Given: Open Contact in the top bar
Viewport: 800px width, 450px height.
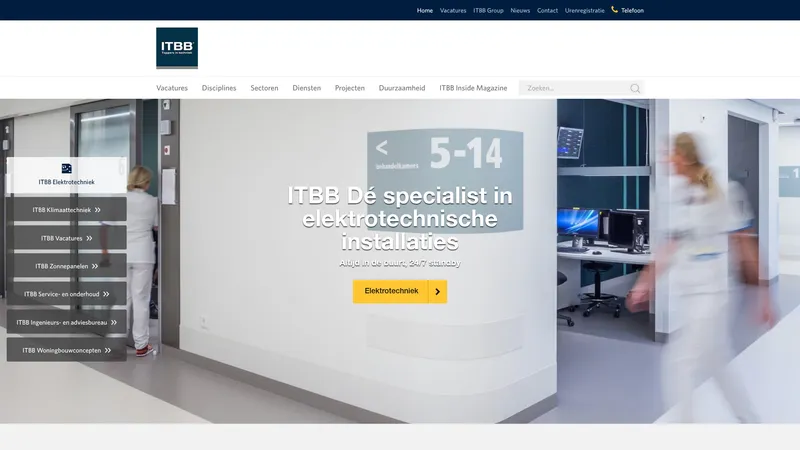Looking at the screenshot, I should coord(547,10).
